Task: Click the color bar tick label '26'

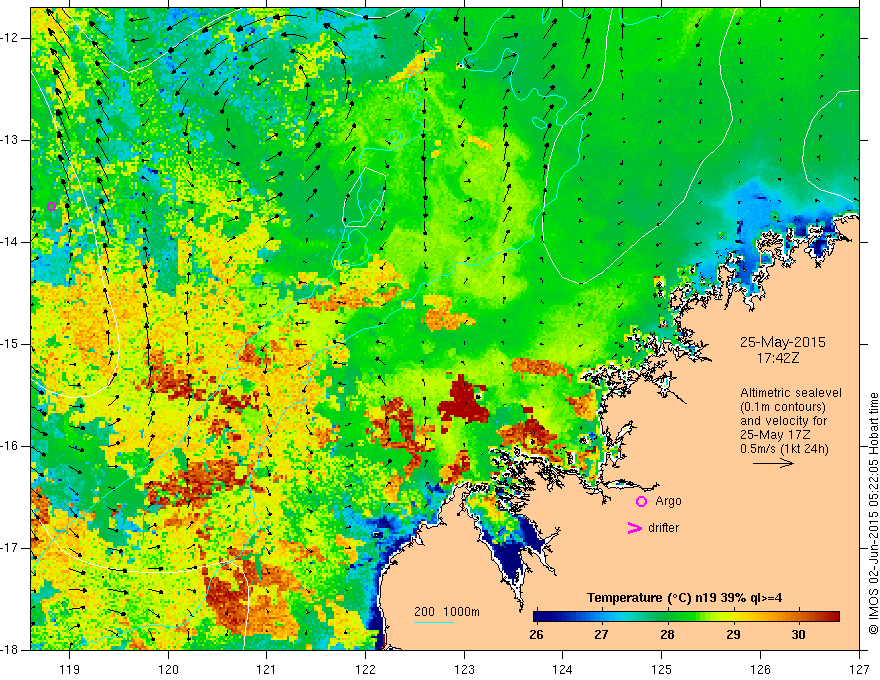Action: 536,635
